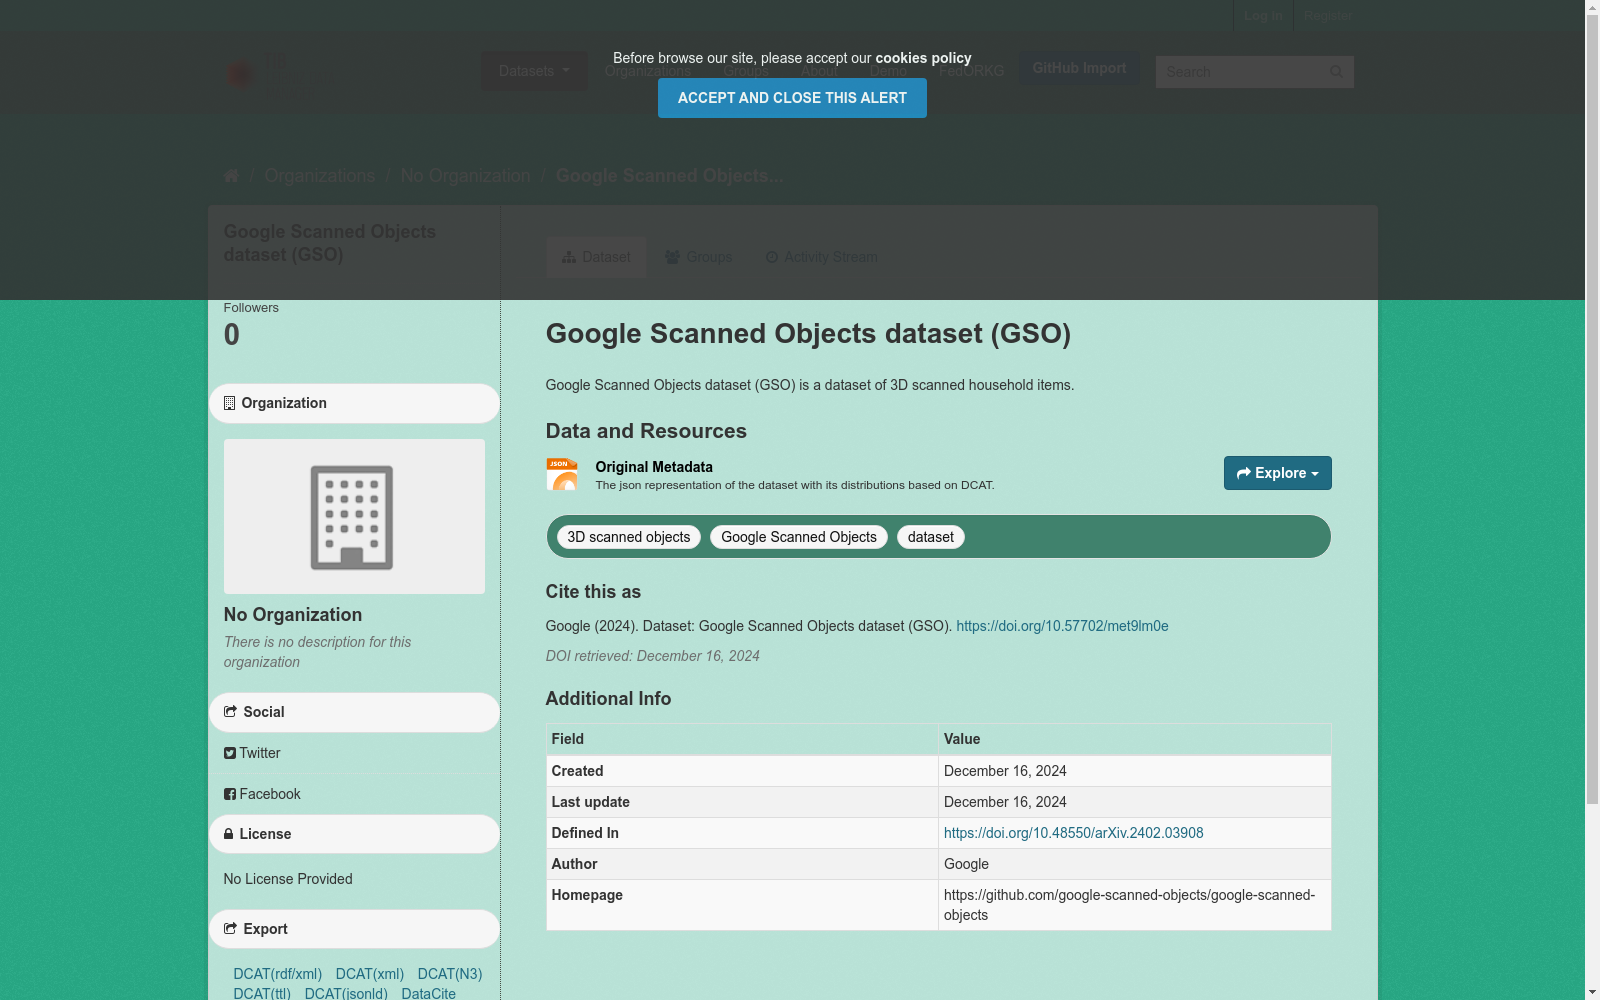Click the GitHub Import button

click(1080, 68)
